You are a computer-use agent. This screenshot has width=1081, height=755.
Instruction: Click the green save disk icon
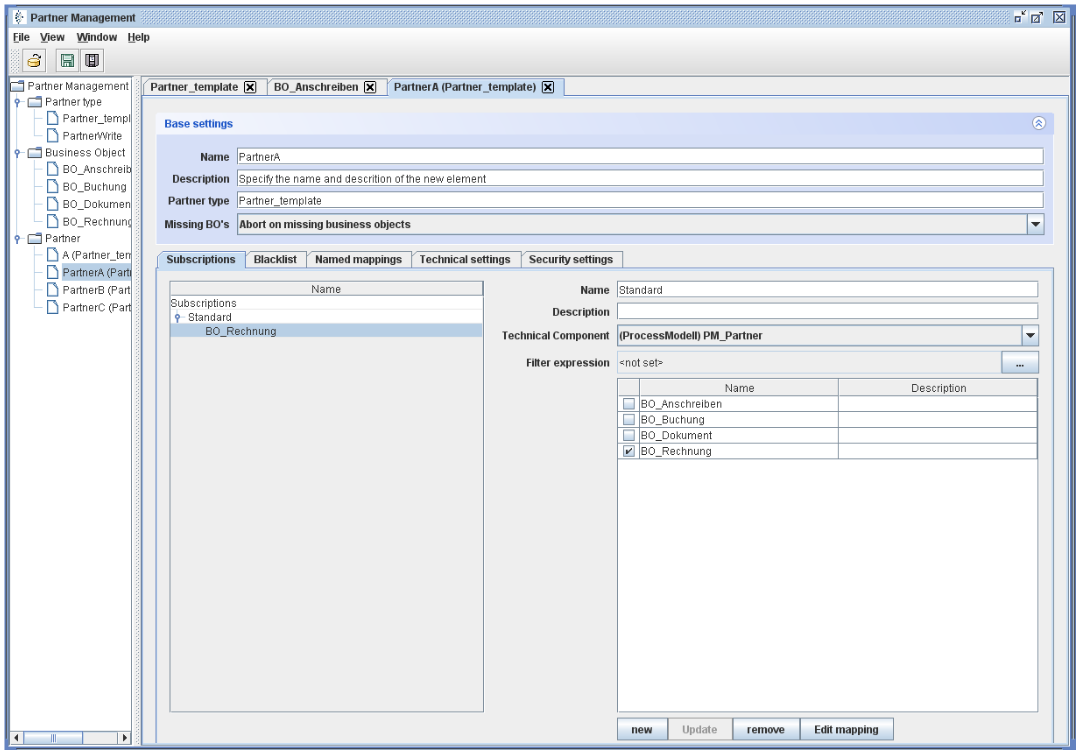point(67,61)
